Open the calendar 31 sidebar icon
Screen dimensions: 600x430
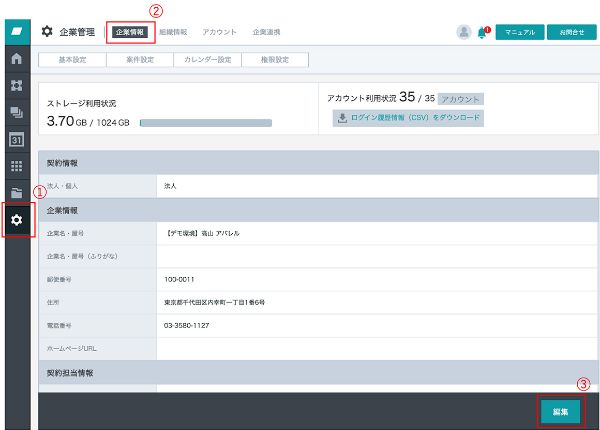click(x=16, y=140)
